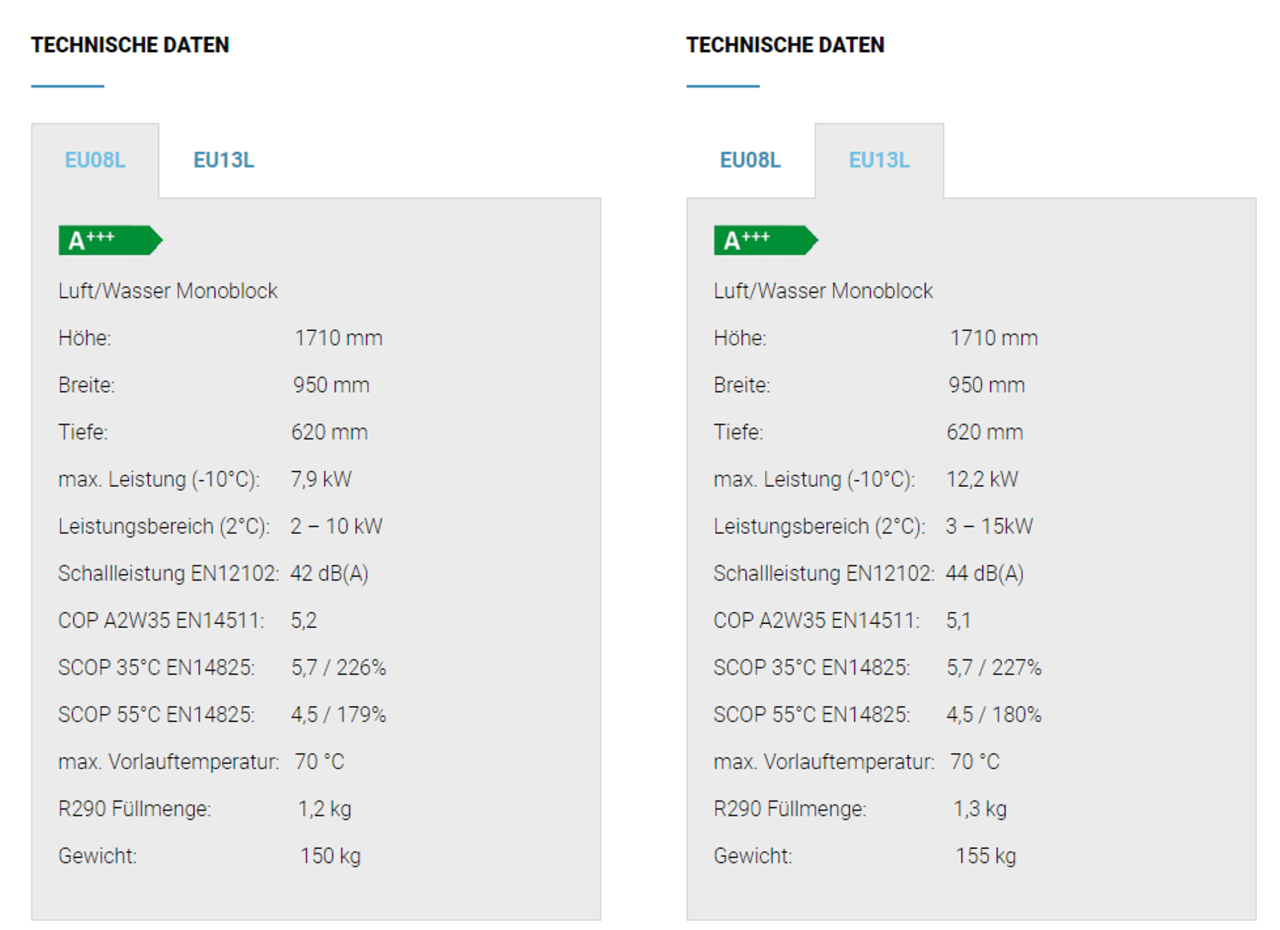Click the 2 – 10 kW Leistungsbereich value
The image size is (1280, 930).
pos(336,526)
